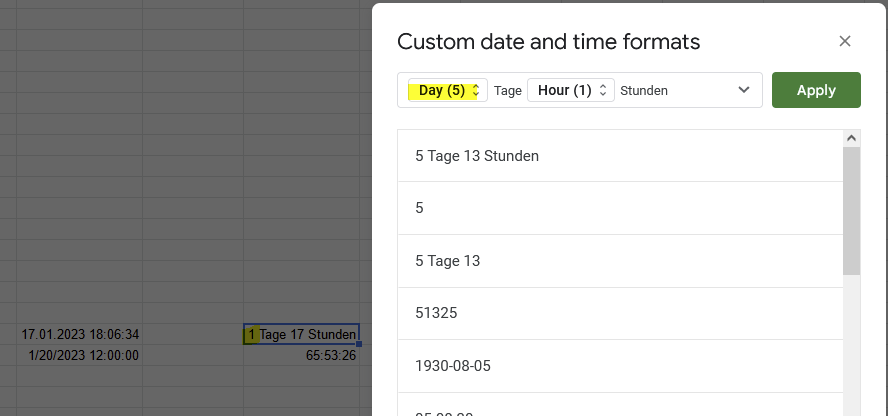Open the Day (5) token options

(442, 90)
